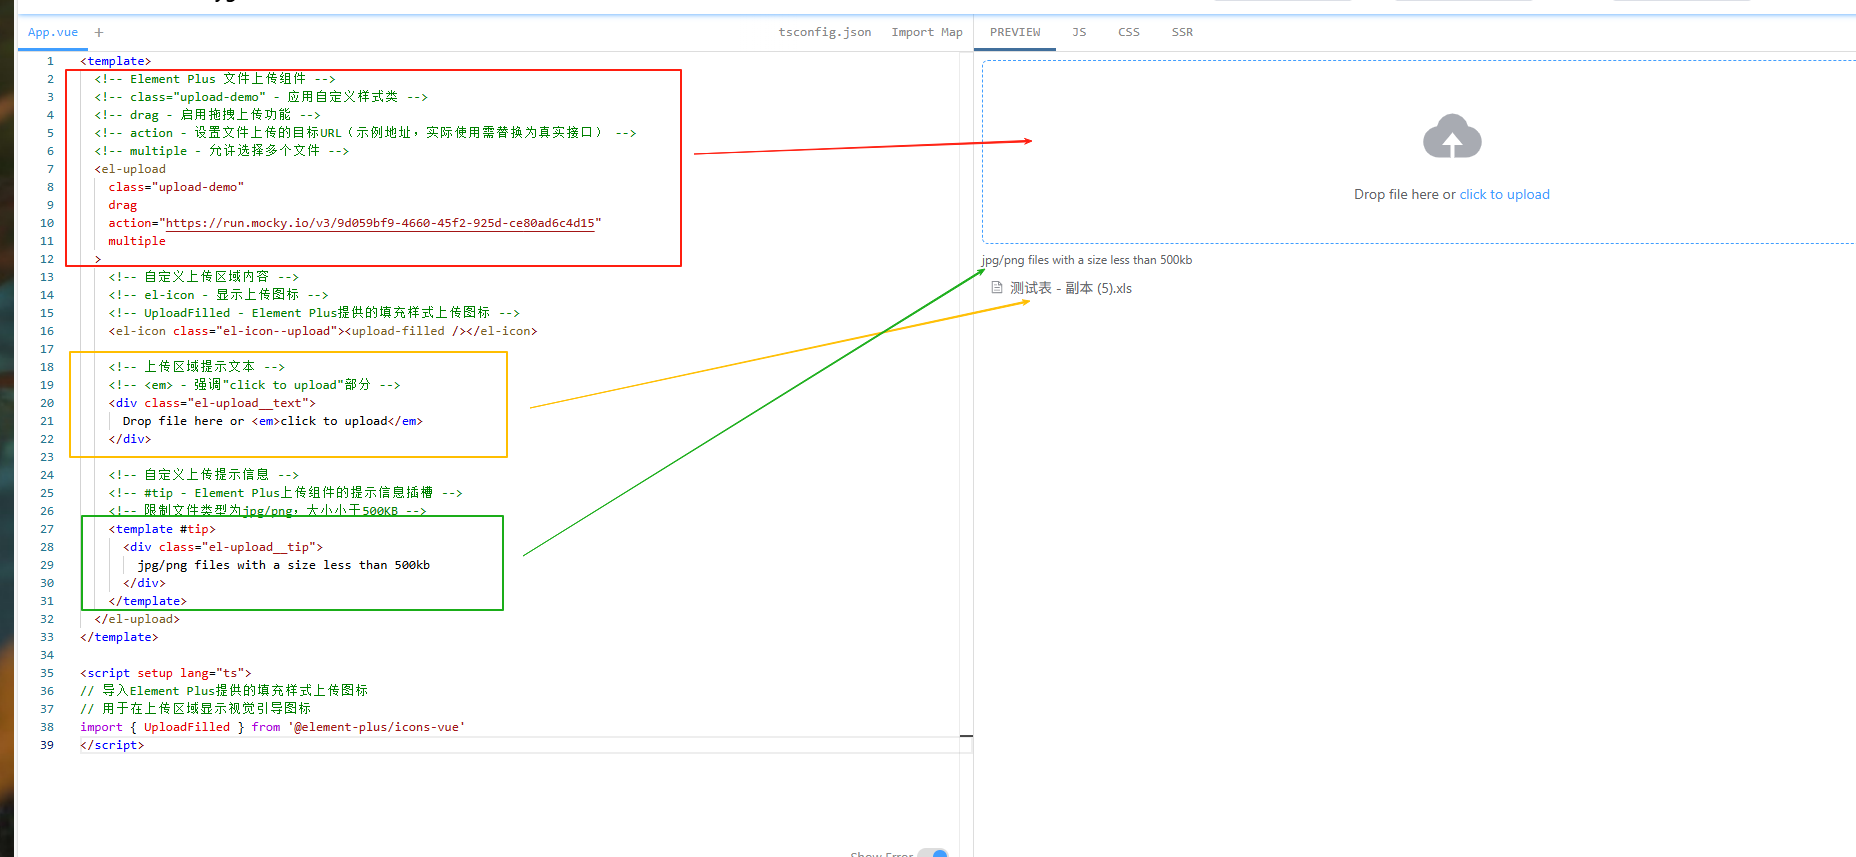Open uploaded file 测试表 - 副本 (5).xls
1856x857 pixels.
point(1071,288)
